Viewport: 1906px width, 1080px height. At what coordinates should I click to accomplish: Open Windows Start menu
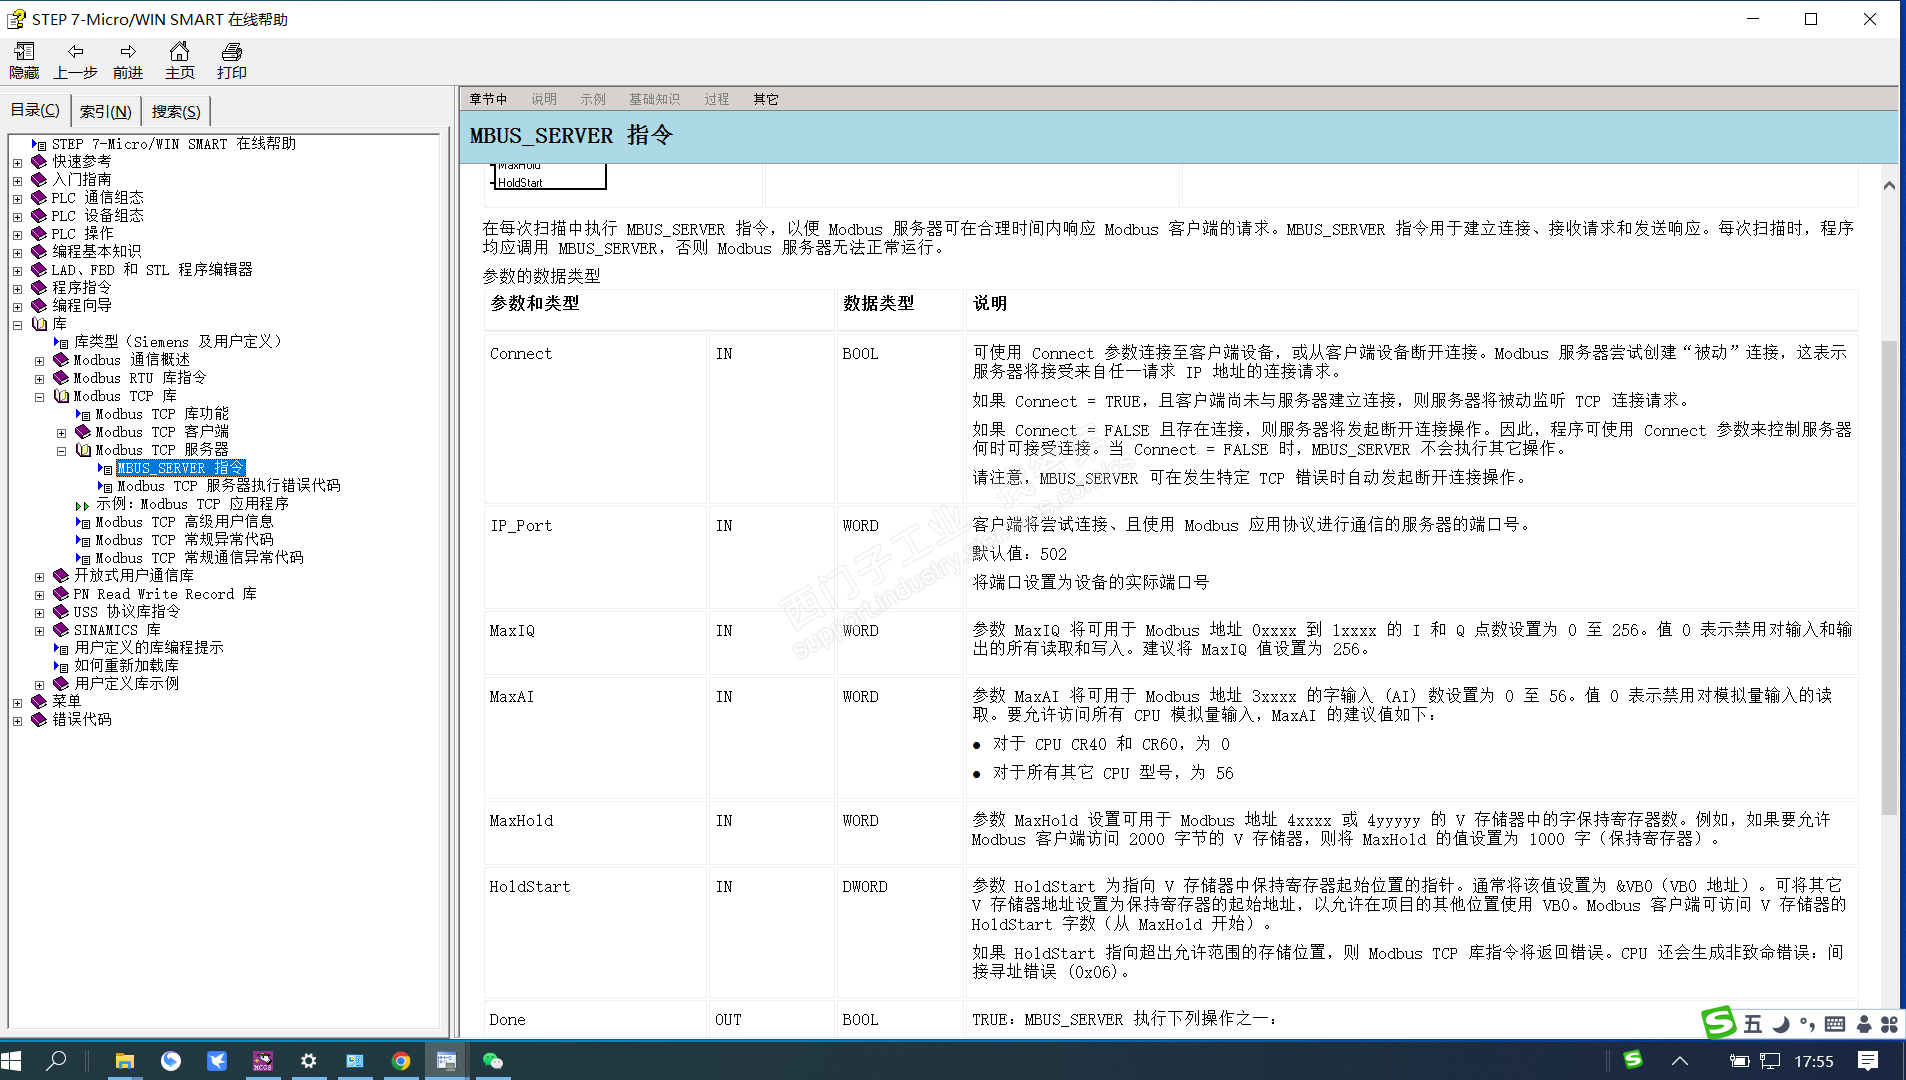click(12, 1061)
